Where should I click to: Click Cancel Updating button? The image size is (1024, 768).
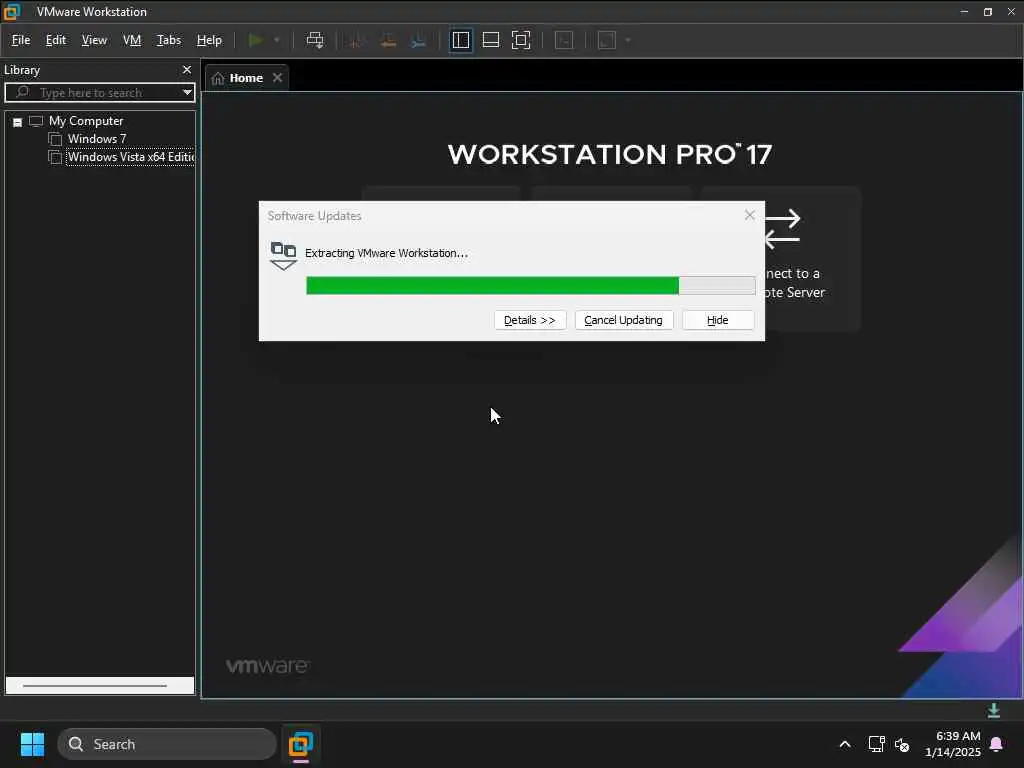coord(623,320)
